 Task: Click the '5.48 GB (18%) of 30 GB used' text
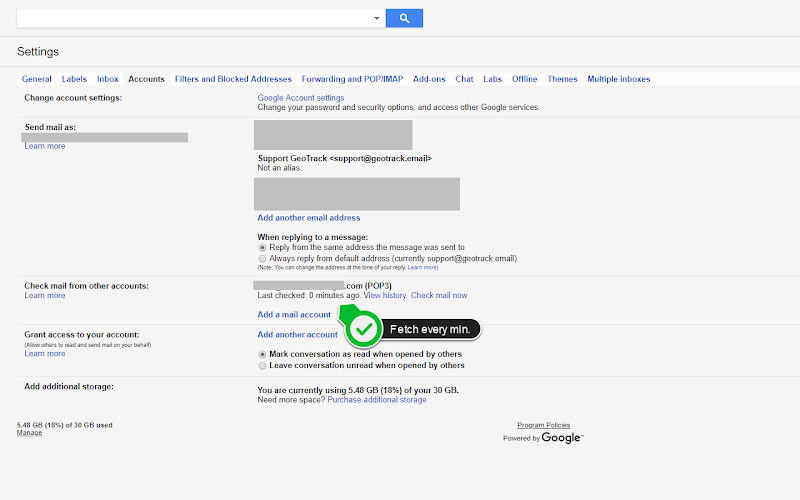coord(64,425)
